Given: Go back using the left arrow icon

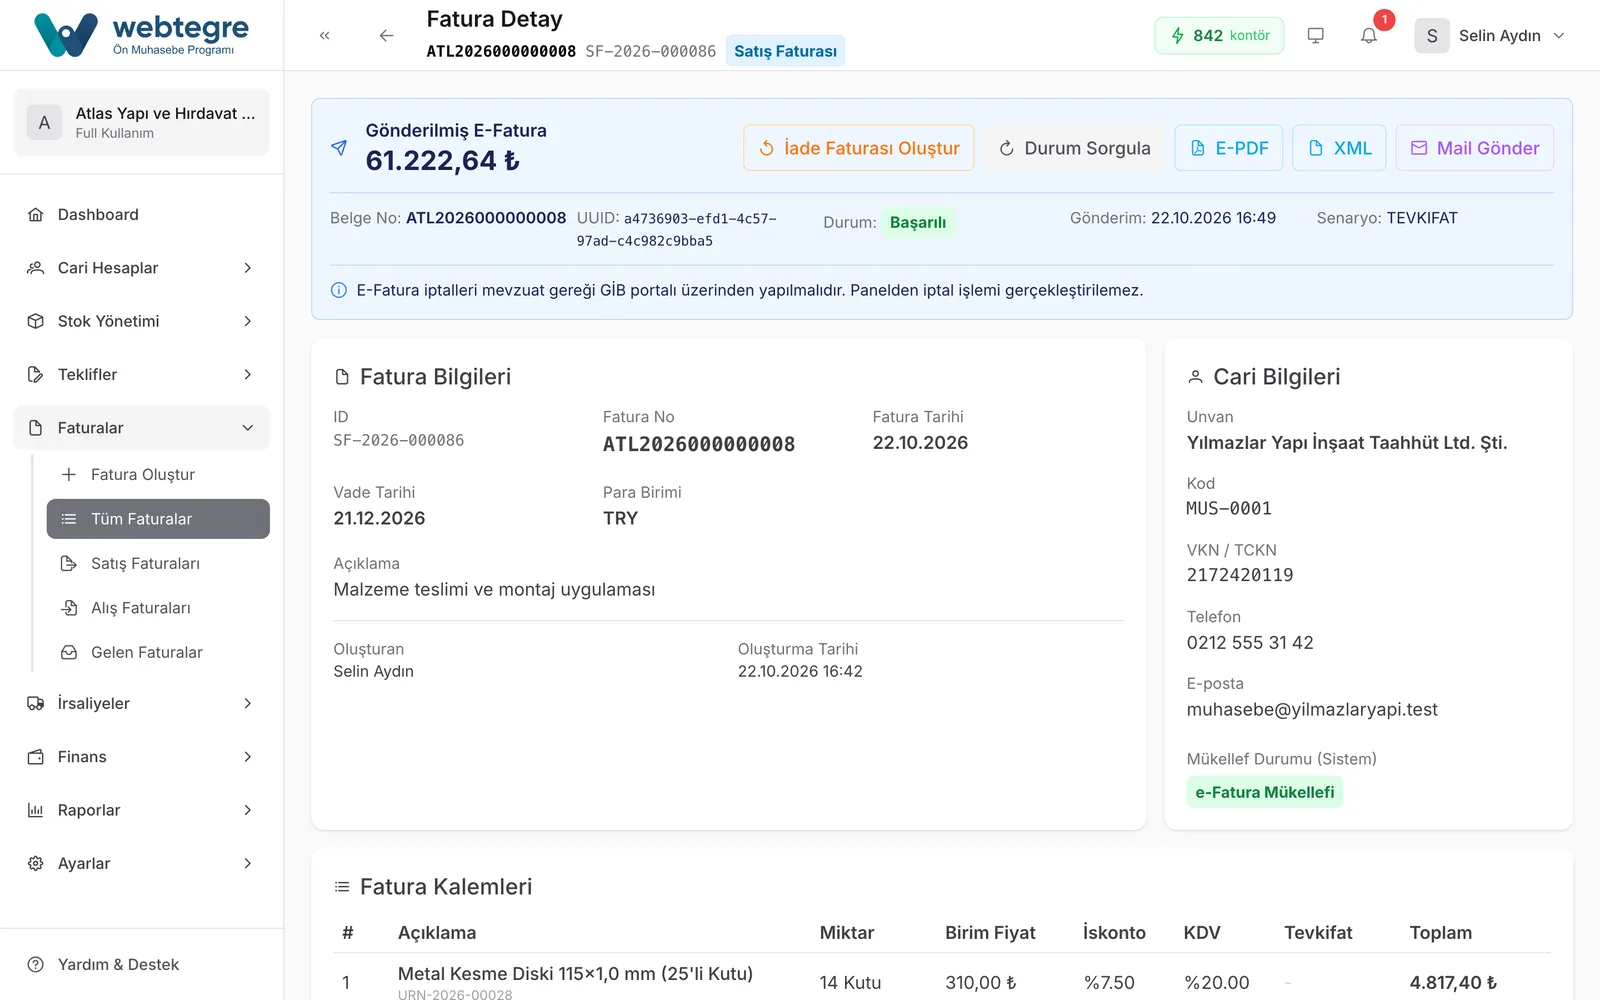Looking at the screenshot, I should point(386,36).
